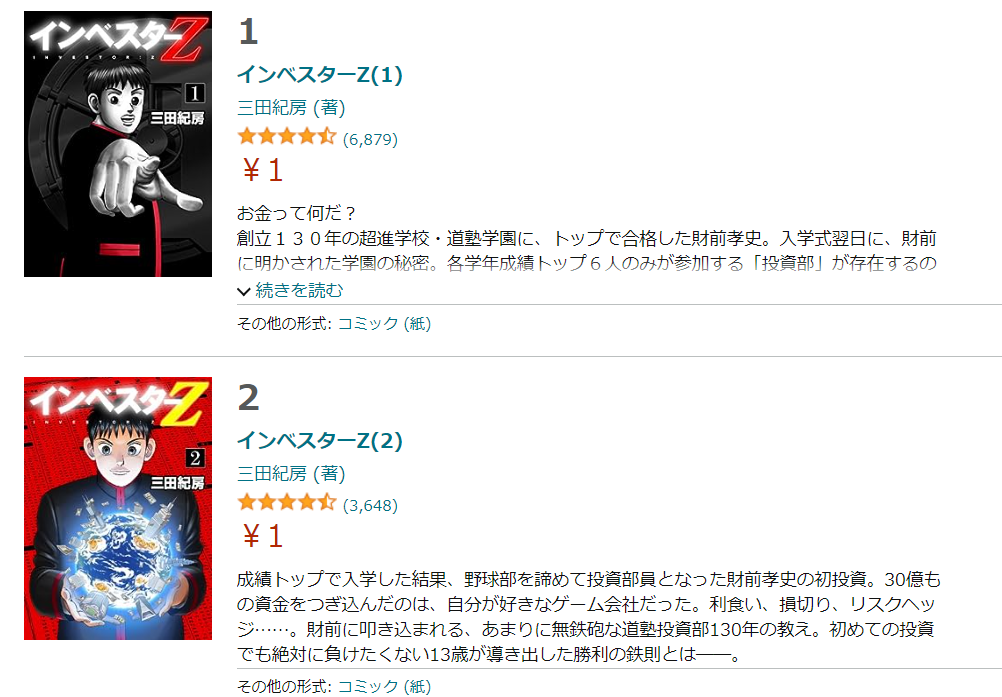Screen dimensions: 1002x697
Task: Select コミック (紙) format for volume 1
Action: 384,324
